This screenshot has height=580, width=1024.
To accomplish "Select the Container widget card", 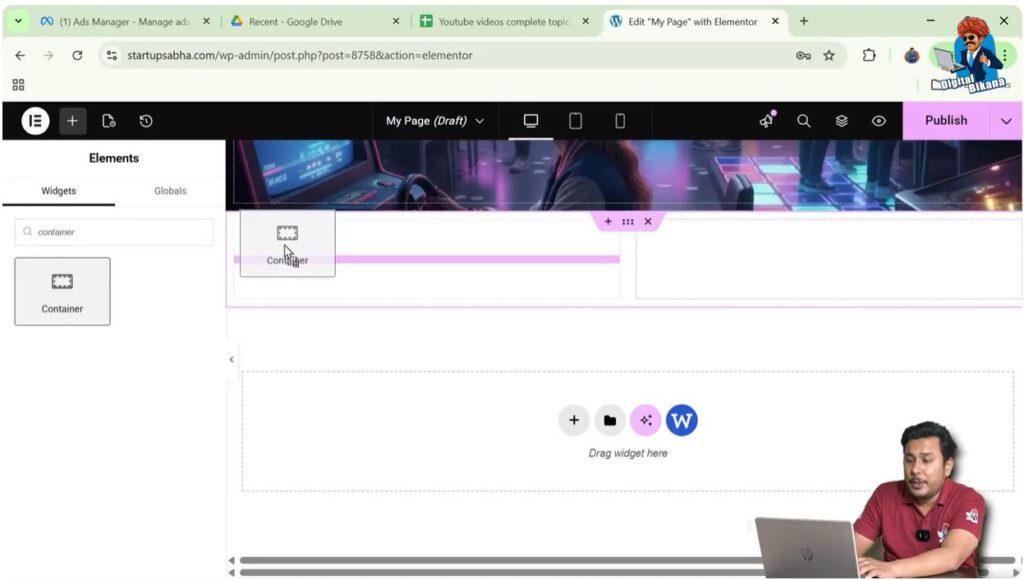I will [x=62, y=291].
